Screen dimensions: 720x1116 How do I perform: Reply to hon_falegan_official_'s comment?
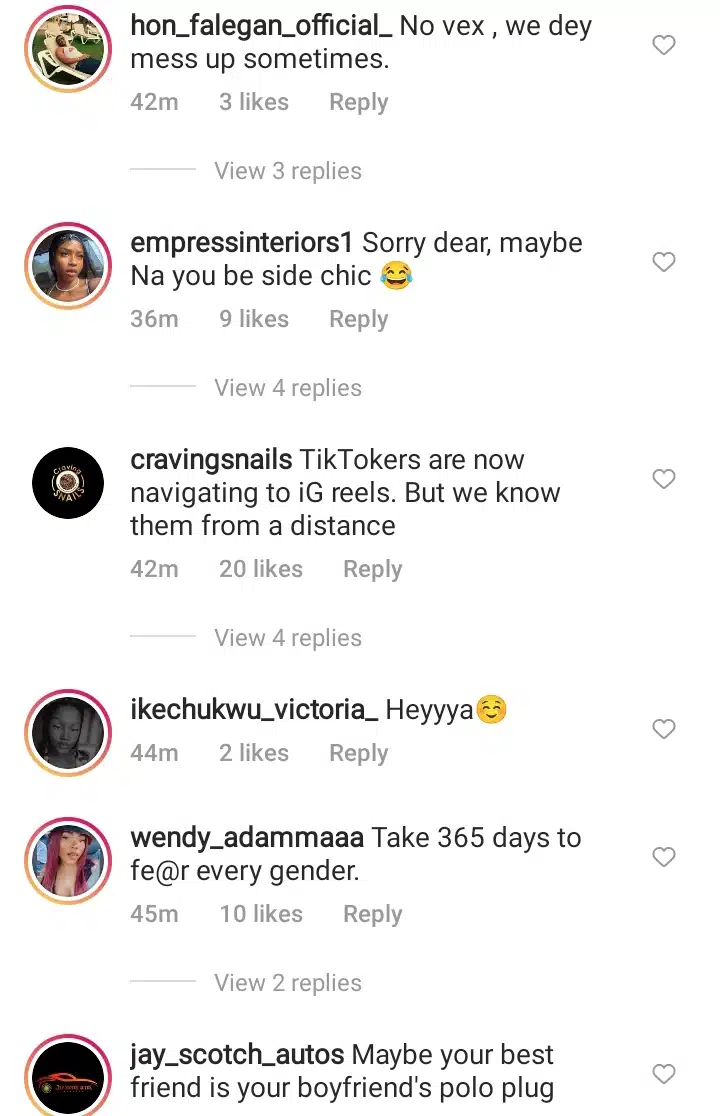[358, 102]
